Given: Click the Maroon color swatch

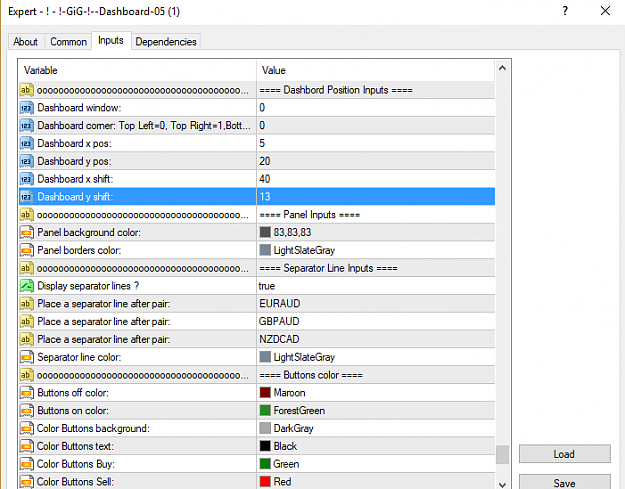Looking at the screenshot, I should click(x=265, y=393).
